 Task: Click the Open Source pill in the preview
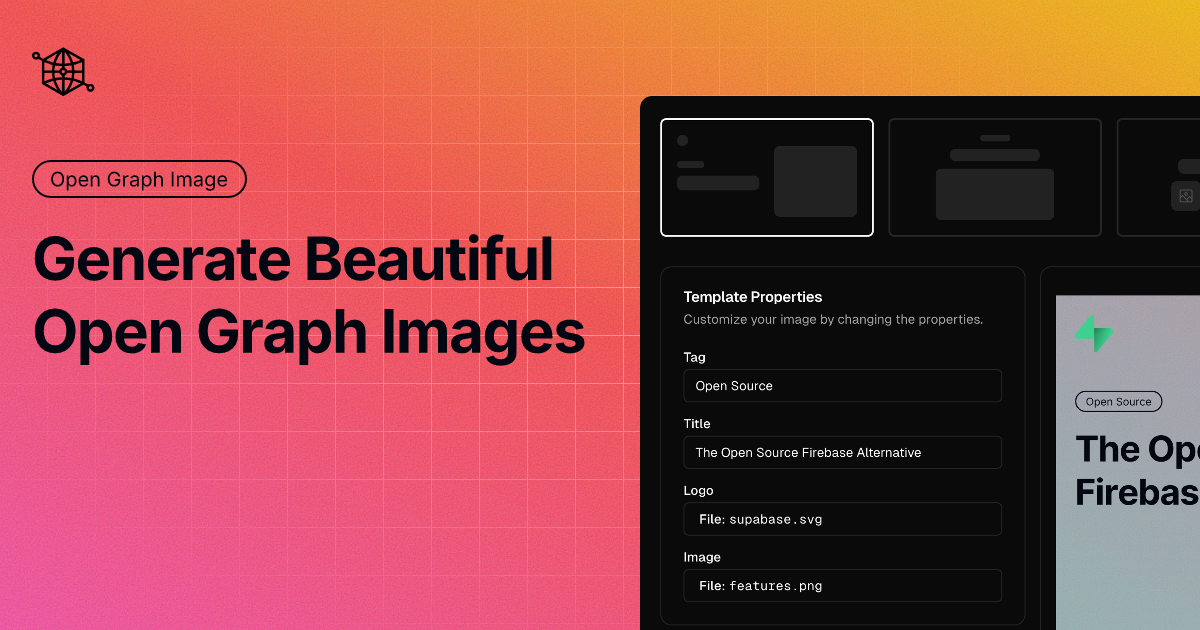(1118, 401)
